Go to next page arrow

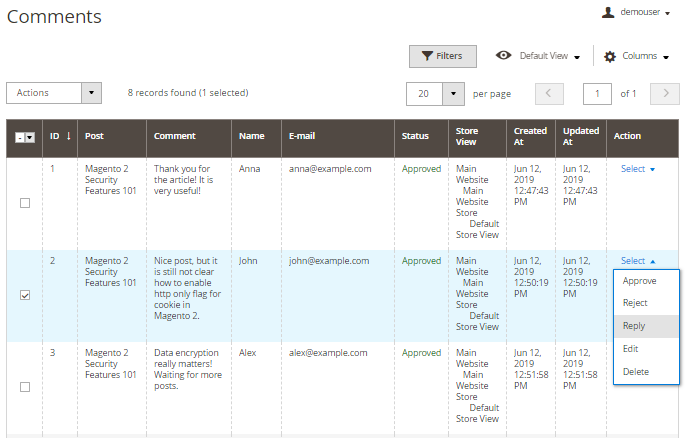[664, 94]
